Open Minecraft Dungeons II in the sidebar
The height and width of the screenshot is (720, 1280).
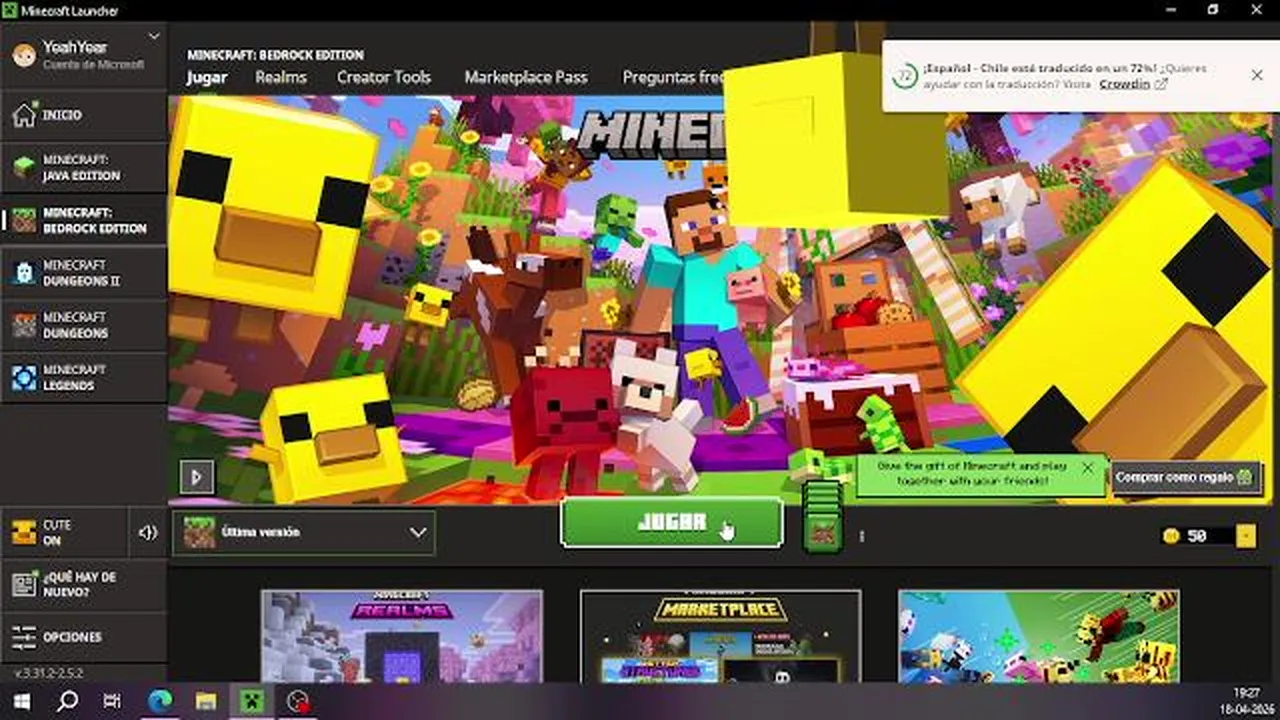coord(84,273)
